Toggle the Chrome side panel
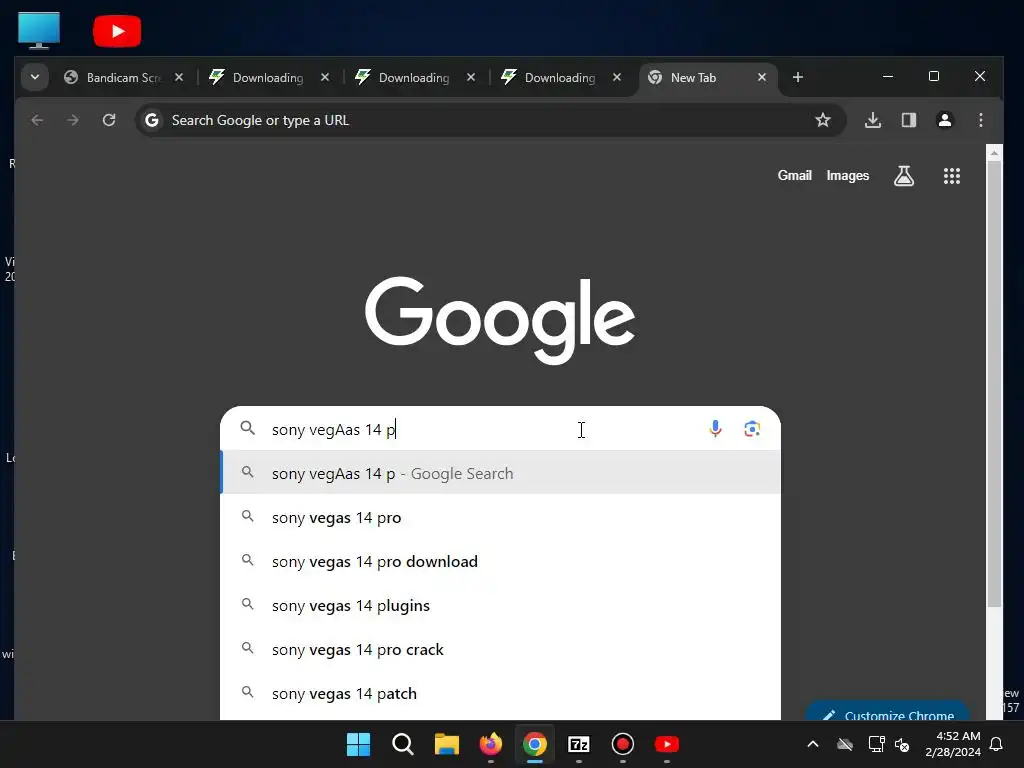The width and height of the screenshot is (1024, 768). pos(909,120)
